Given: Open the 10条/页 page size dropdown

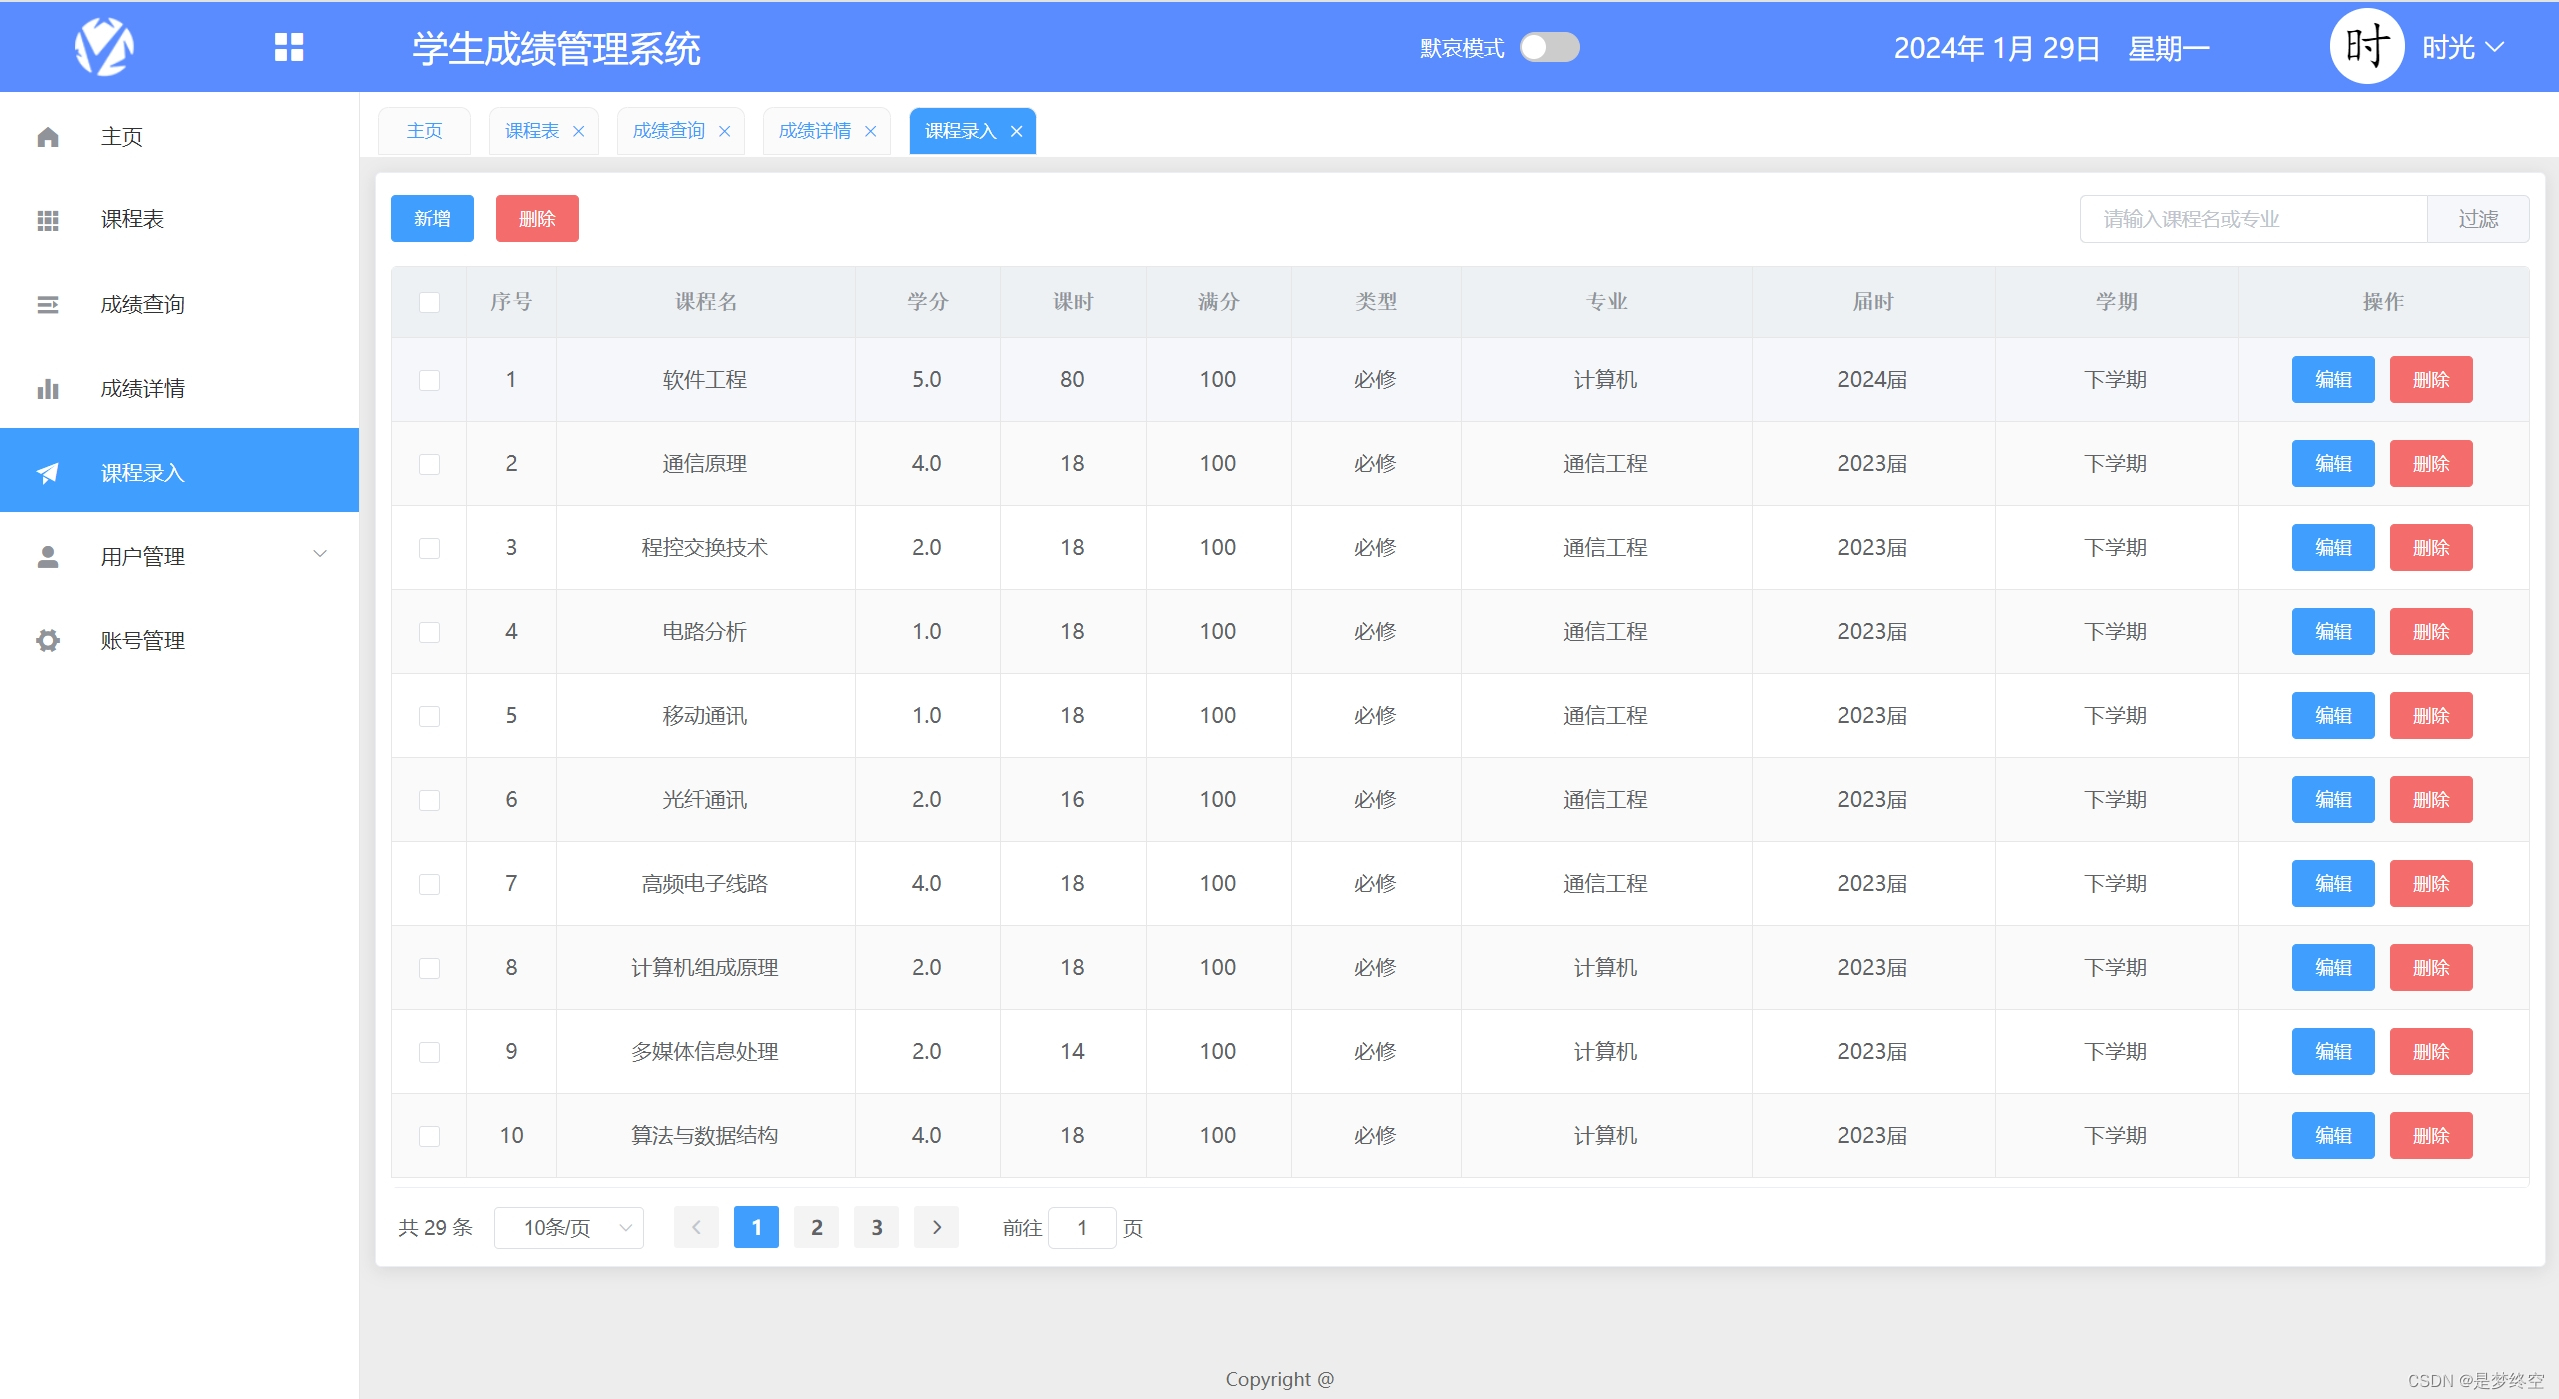Looking at the screenshot, I should pos(568,1227).
